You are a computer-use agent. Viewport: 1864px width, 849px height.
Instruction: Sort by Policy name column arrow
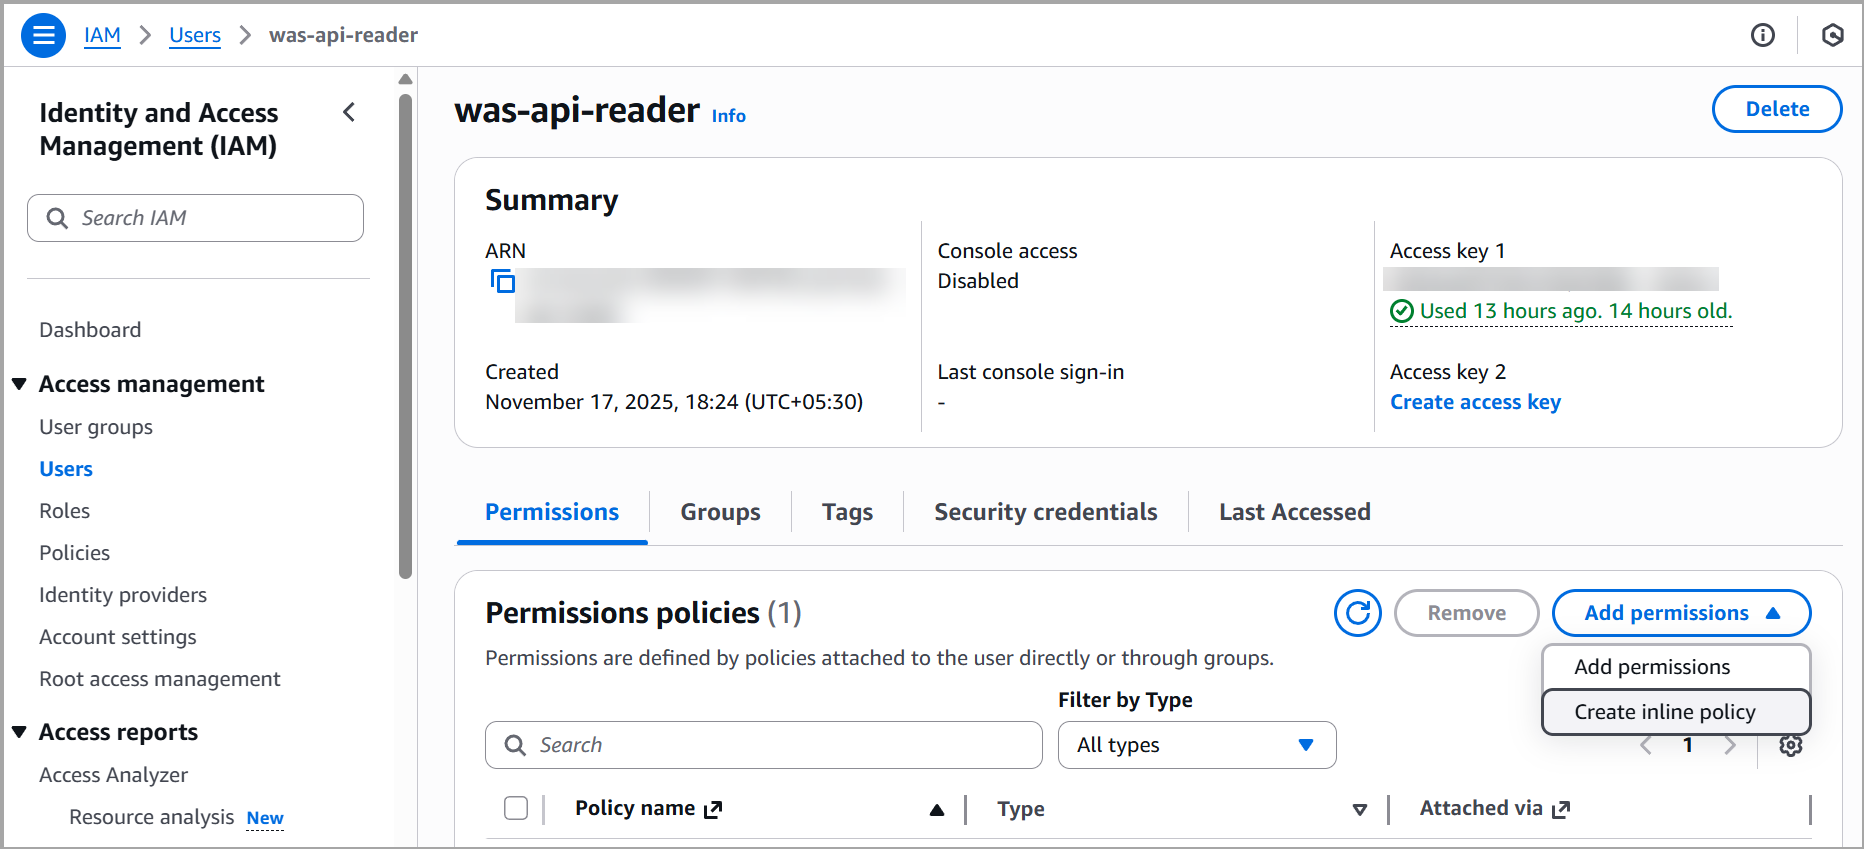tap(936, 809)
